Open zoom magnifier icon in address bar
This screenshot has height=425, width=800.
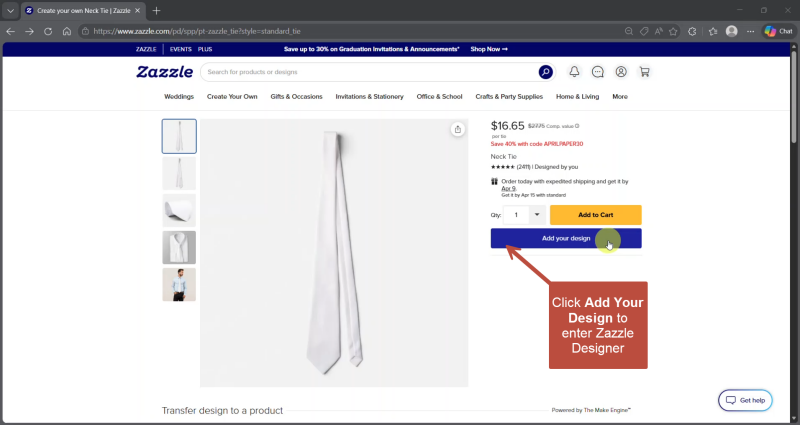(x=629, y=32)
